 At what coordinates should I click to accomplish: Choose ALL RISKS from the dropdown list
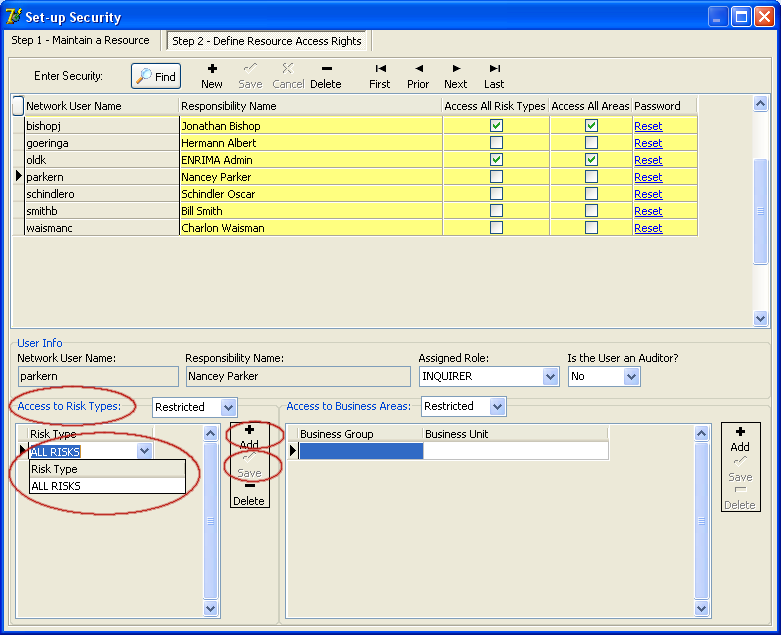56,486
